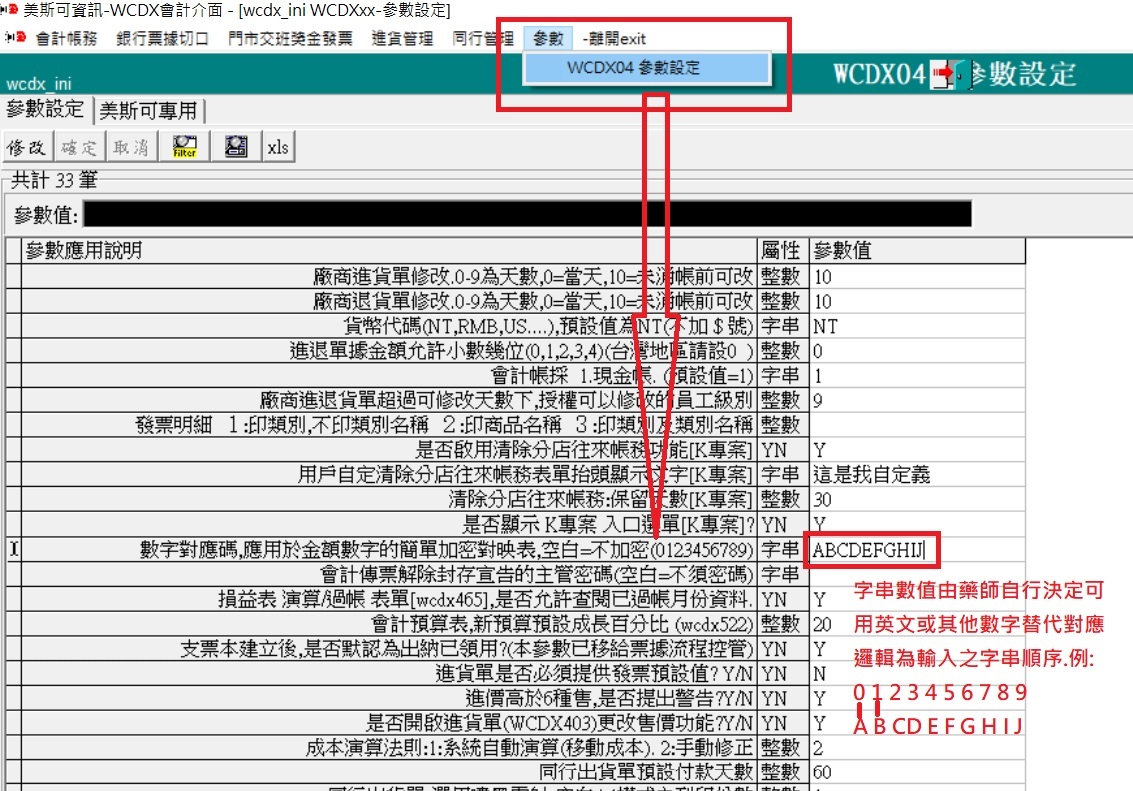Viewport: 1133px width, 791px height.
Task: Select the 參數設定 tab
Action: (x=45, y=109)
